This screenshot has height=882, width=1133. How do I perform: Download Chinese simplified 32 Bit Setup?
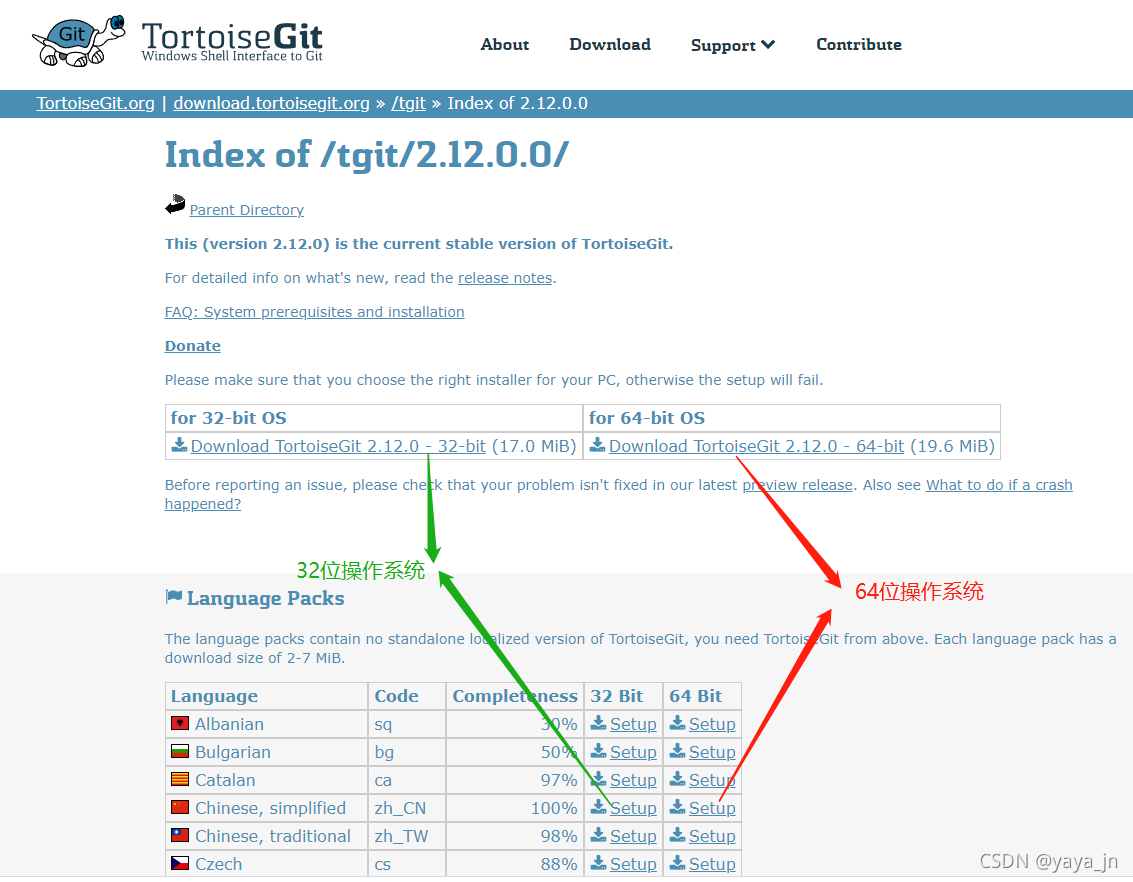pyautogui.click(x=633, y=808)
